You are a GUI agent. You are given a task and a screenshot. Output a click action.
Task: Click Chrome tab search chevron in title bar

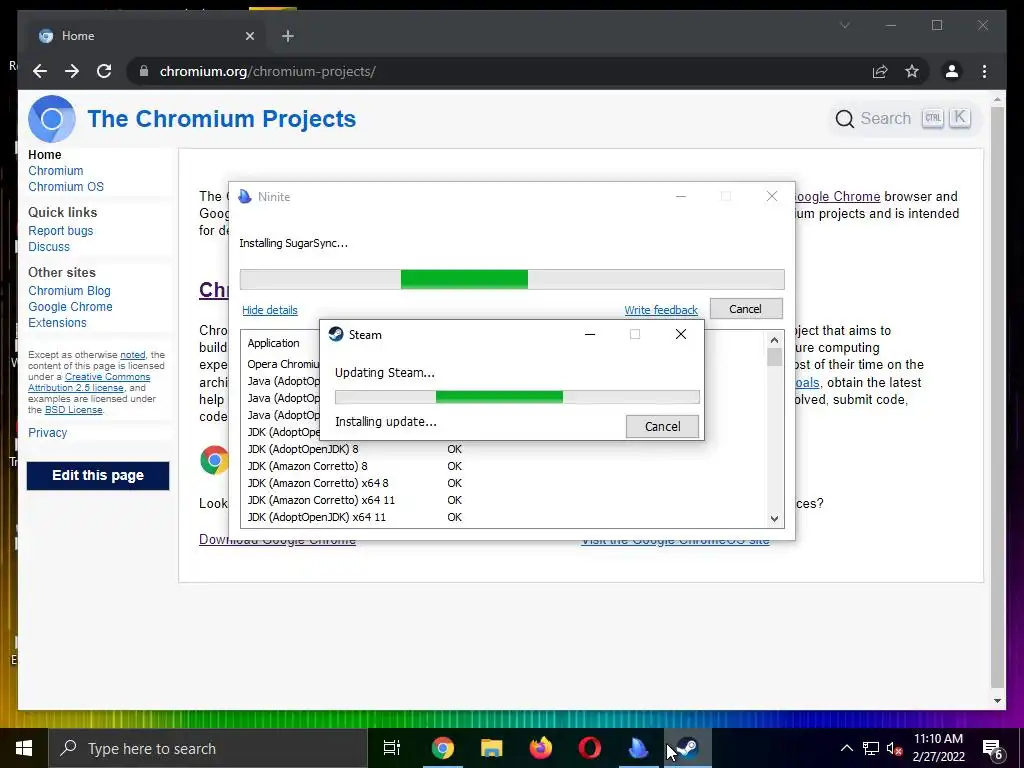[x=844, y=25]
